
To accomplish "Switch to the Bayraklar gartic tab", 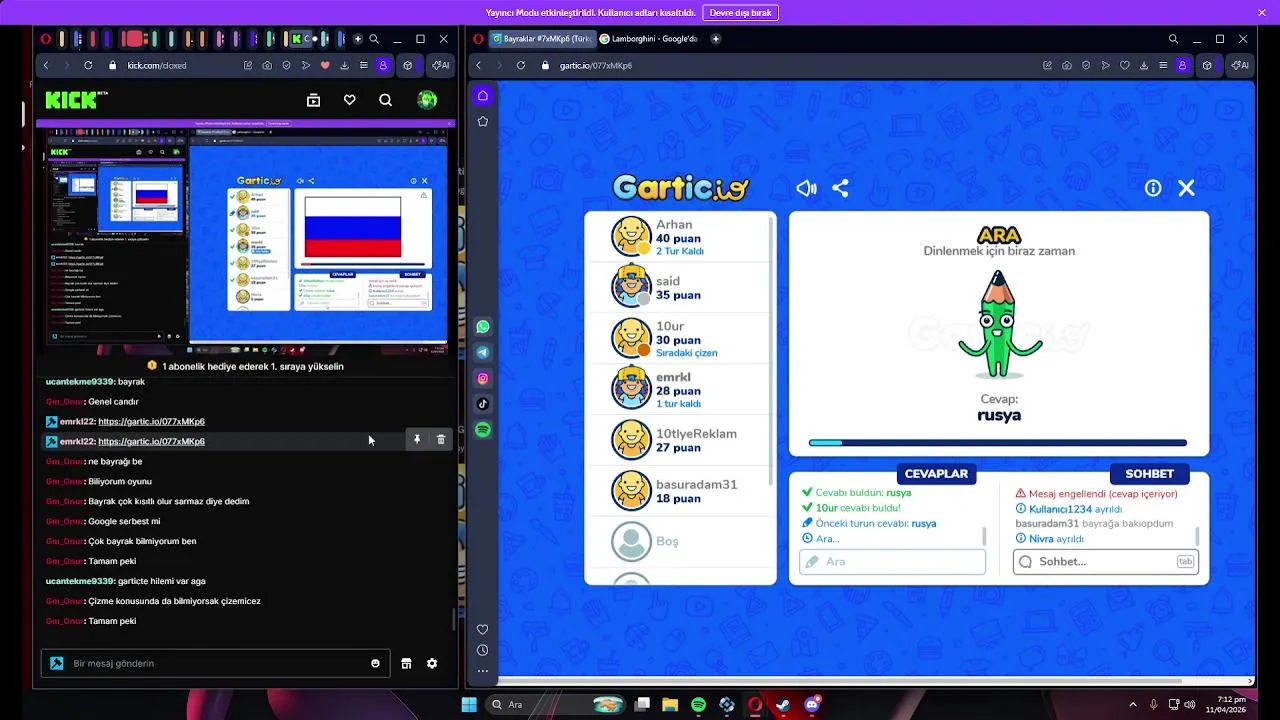I will [543, 39].
